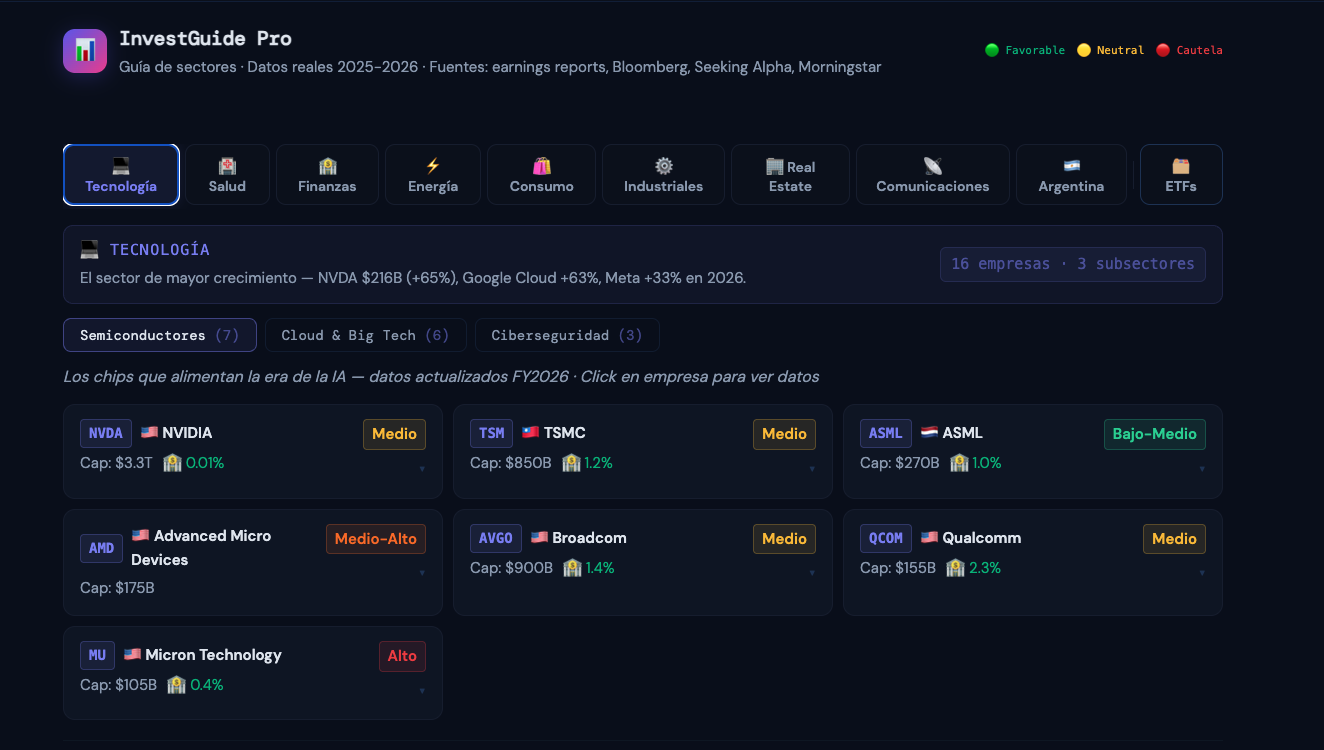Click the "Cap: $3.3T" text on NVIDIA
Viewport: 1324px width, 750px height.
point(117,463)
